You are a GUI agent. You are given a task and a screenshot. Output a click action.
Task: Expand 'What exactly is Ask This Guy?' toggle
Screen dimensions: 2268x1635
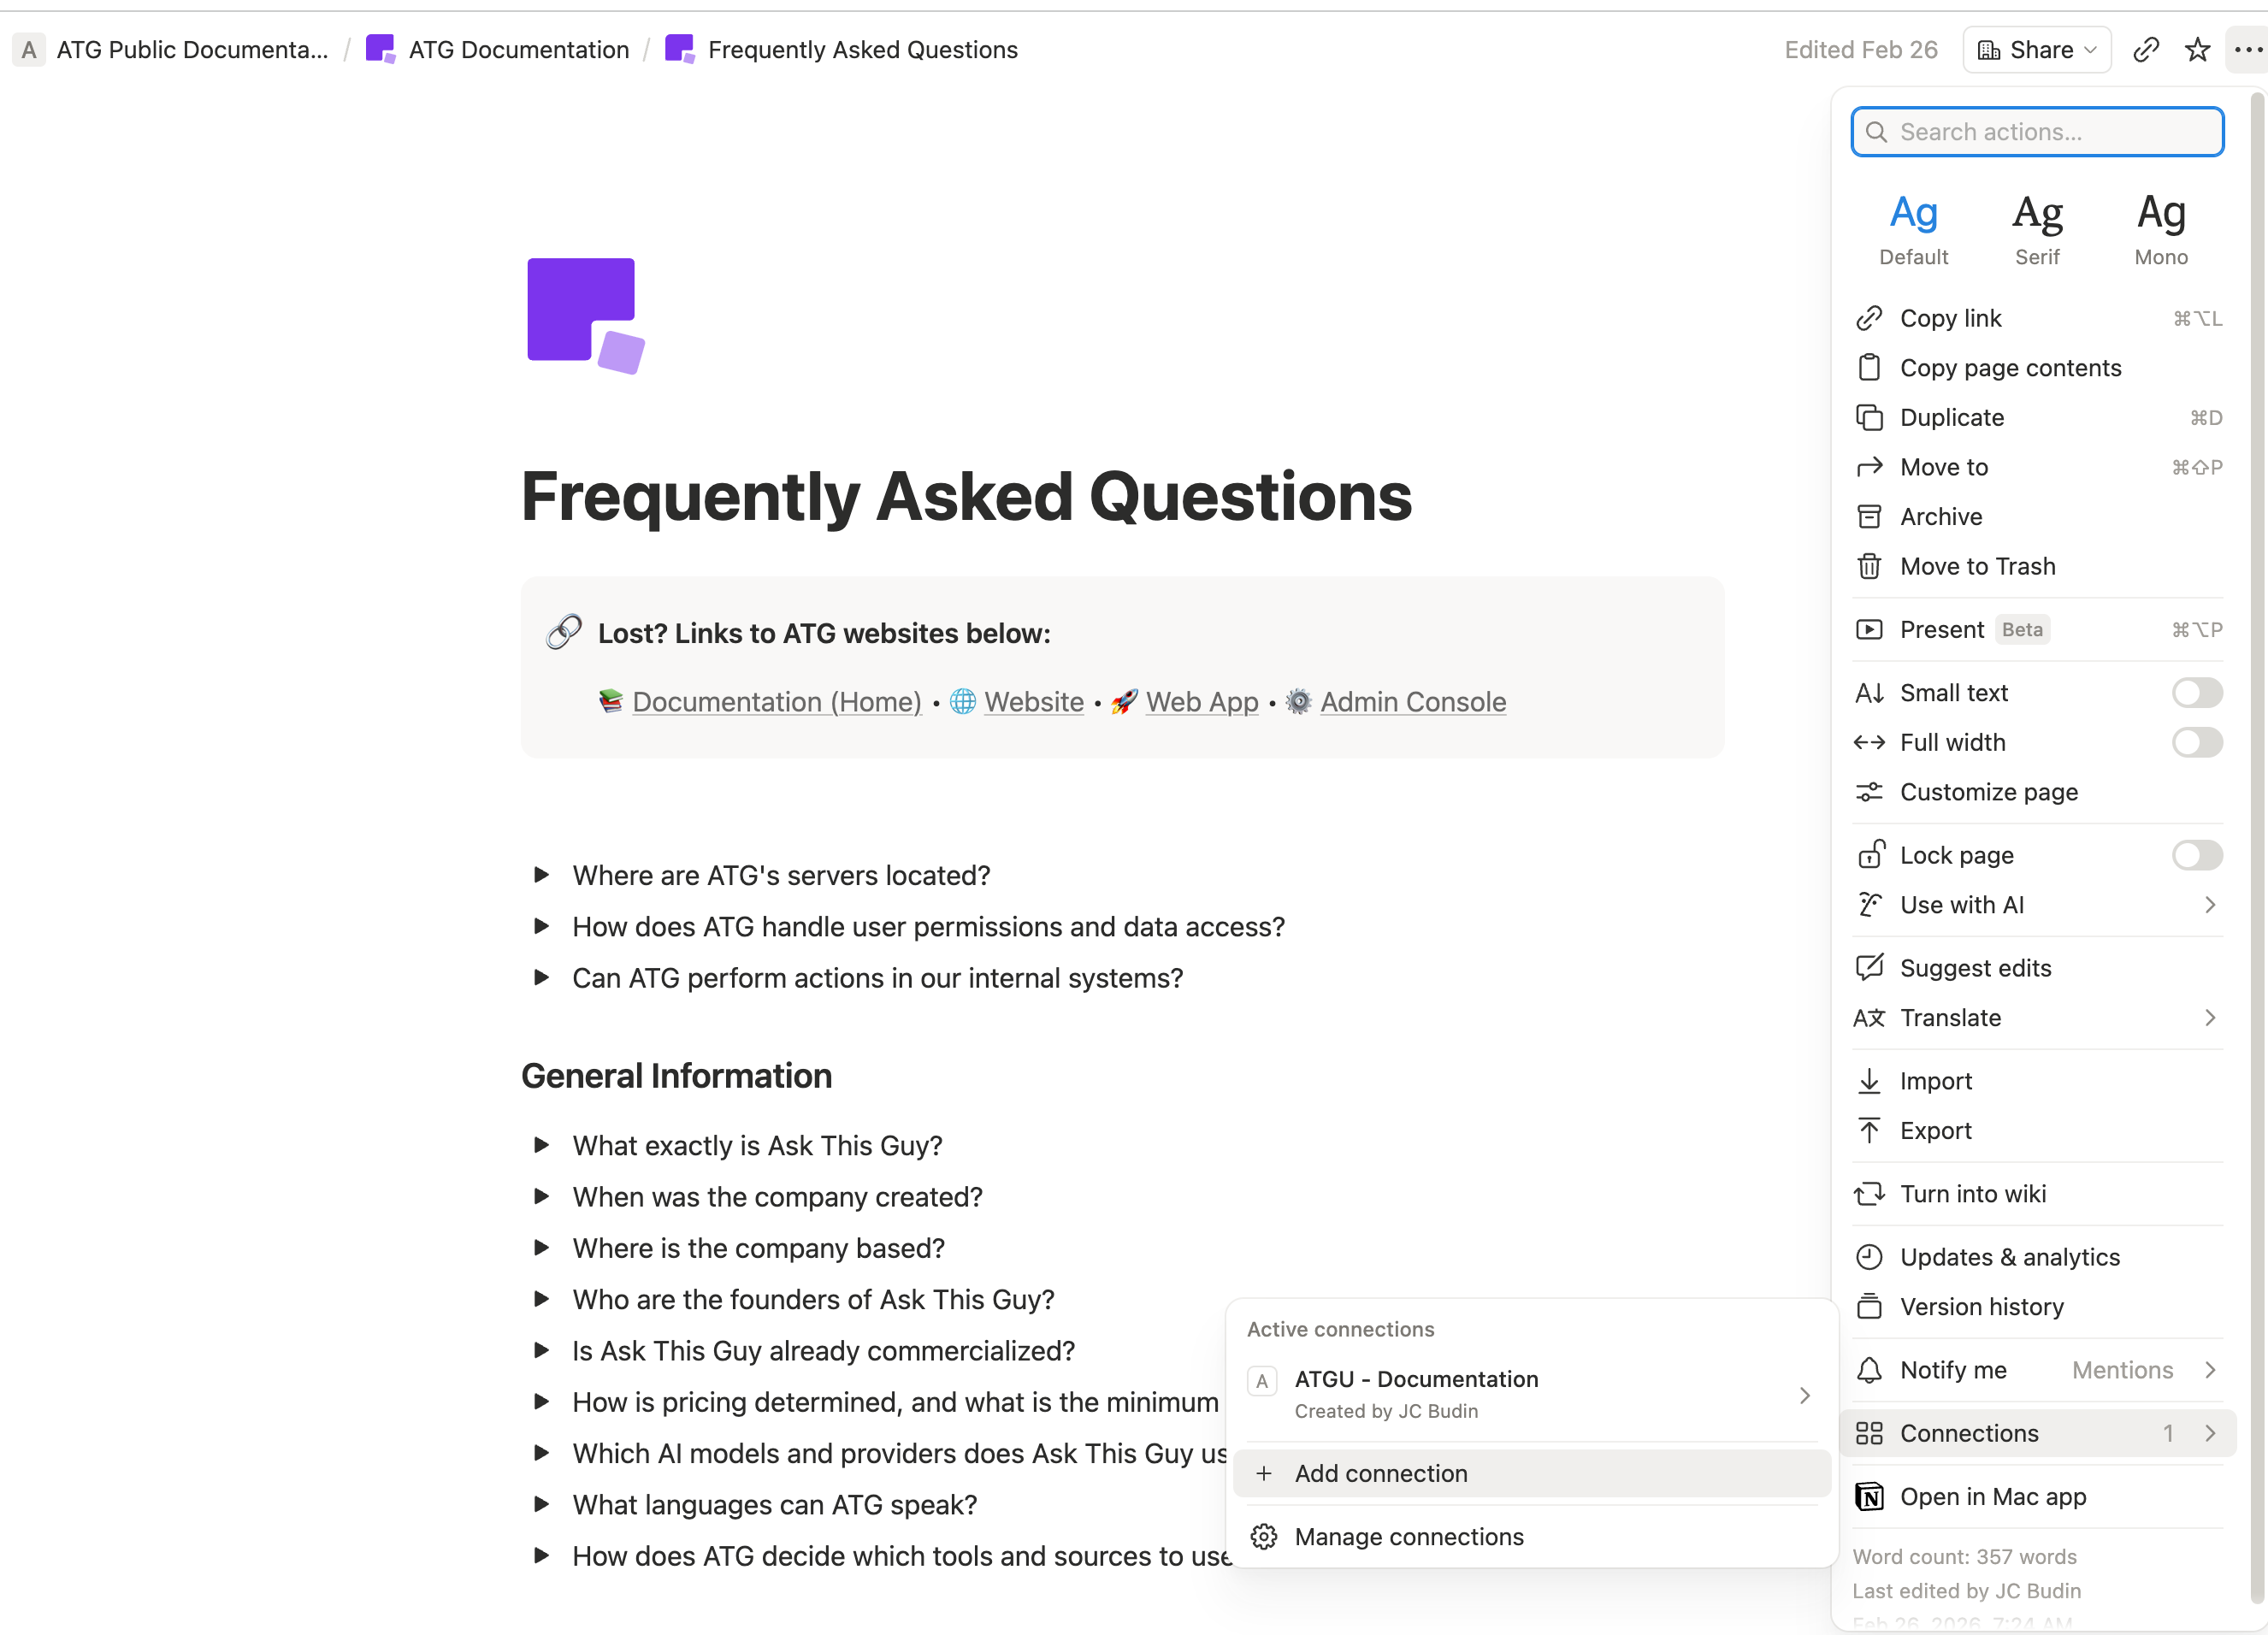(541, 1145)
